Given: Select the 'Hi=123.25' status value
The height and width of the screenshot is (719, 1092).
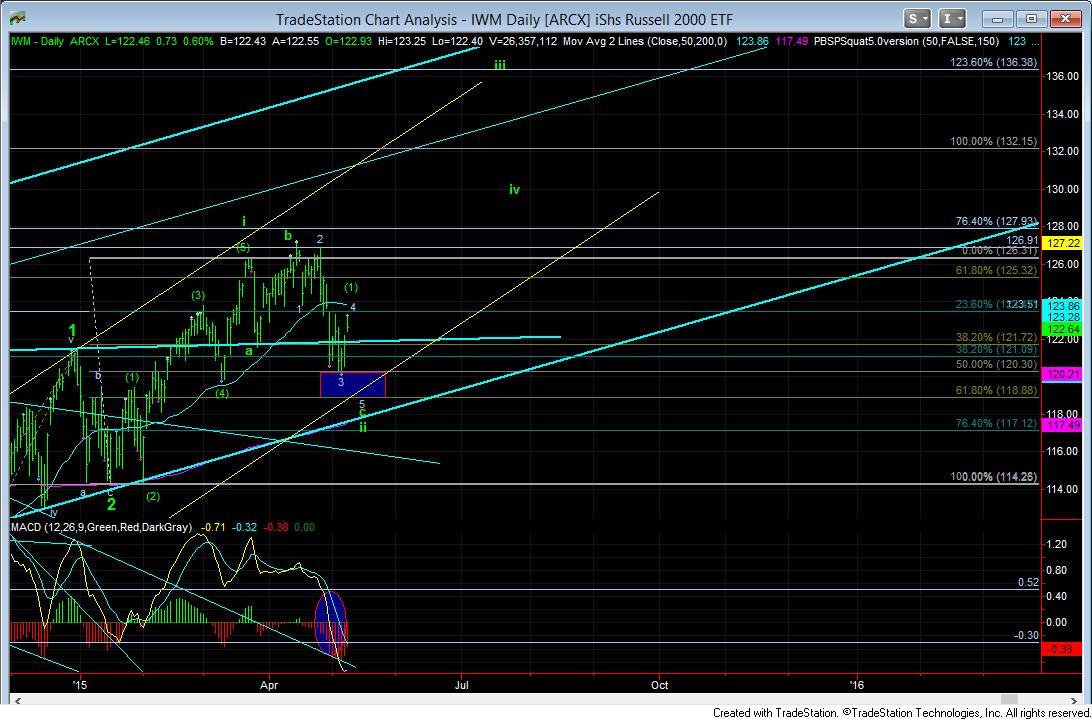Looking at the screenshot, I should point(402,42).
